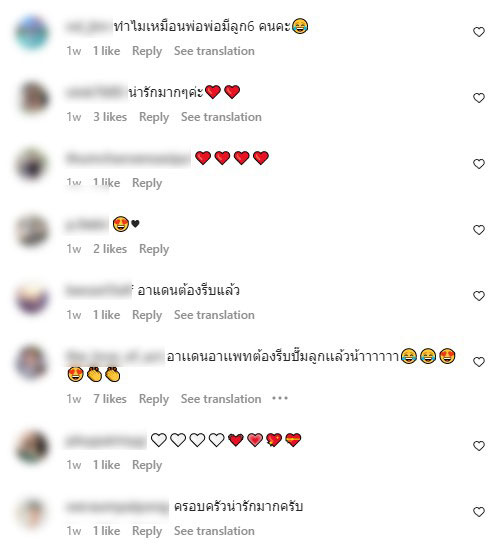
Task: Translate the comment with 7 likes
Action: [221, 399]
